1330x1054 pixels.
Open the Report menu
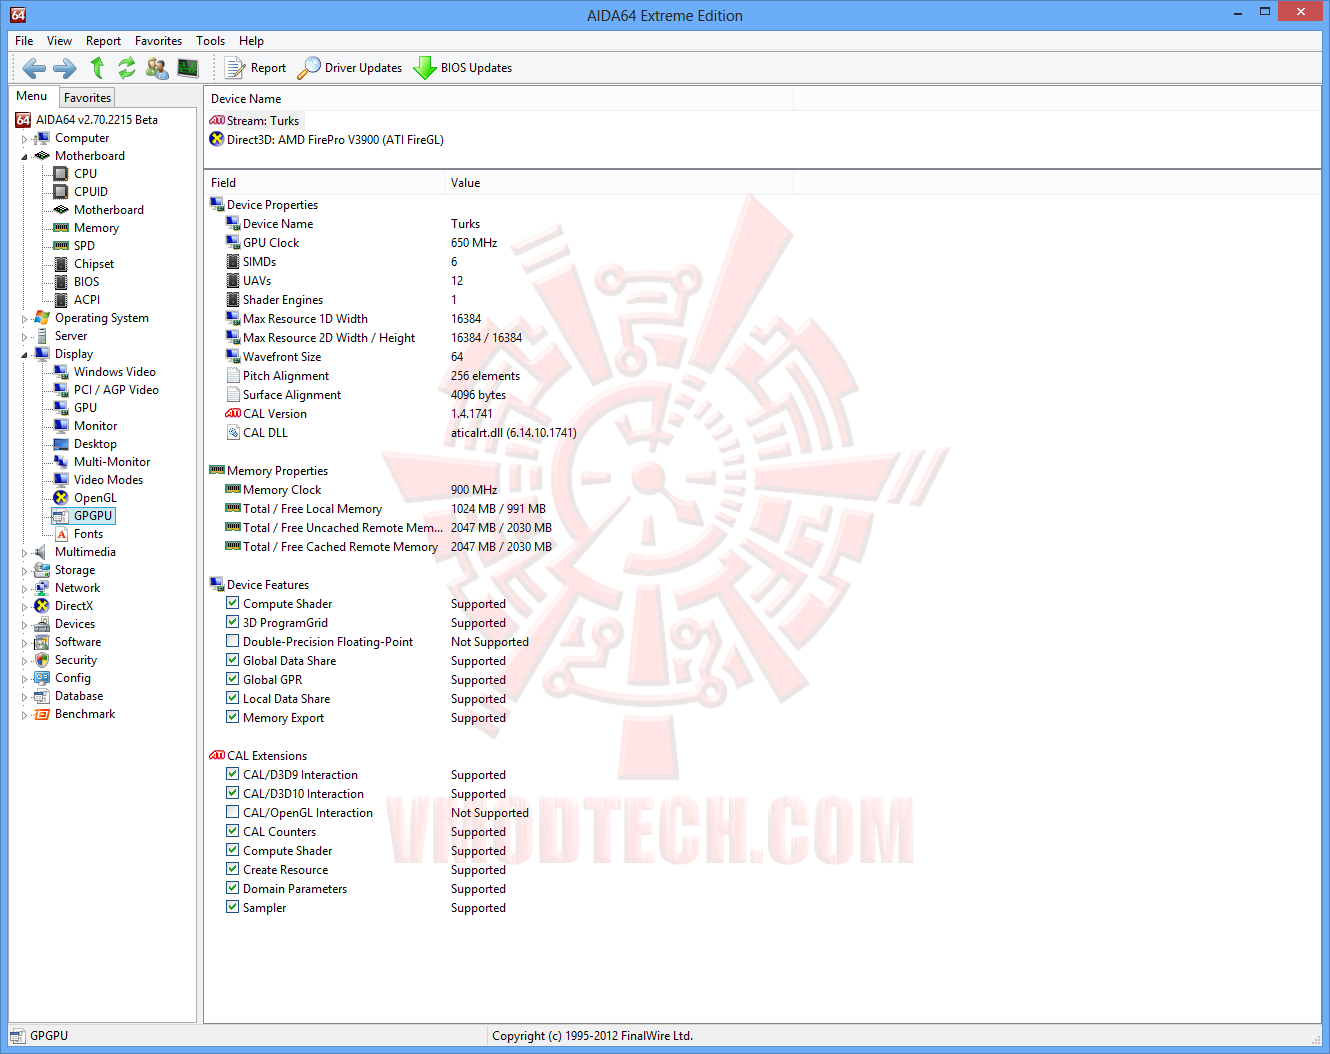pyautogui.click(x=103, y=41)
